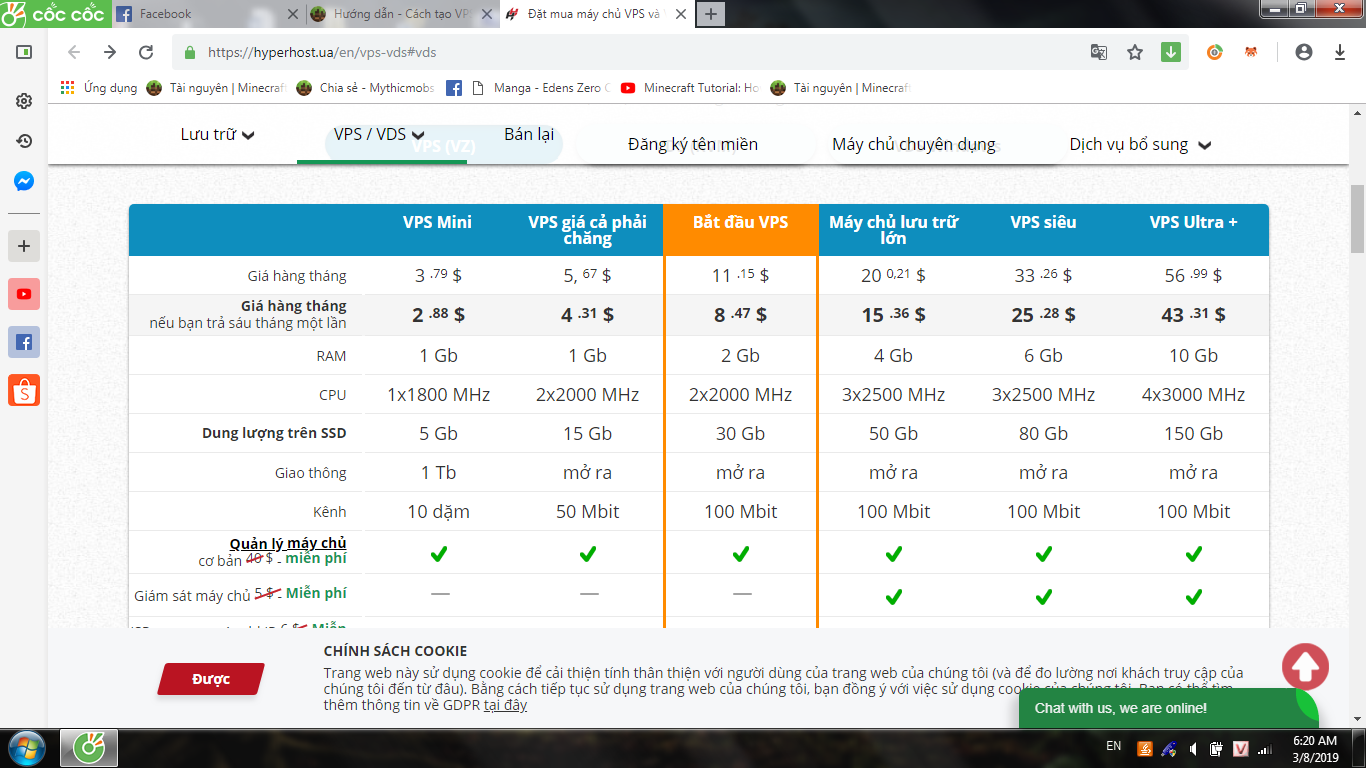1366x768 pixels.
Task: Open the Quản lý máy chủ link
Action: [288, 544]
